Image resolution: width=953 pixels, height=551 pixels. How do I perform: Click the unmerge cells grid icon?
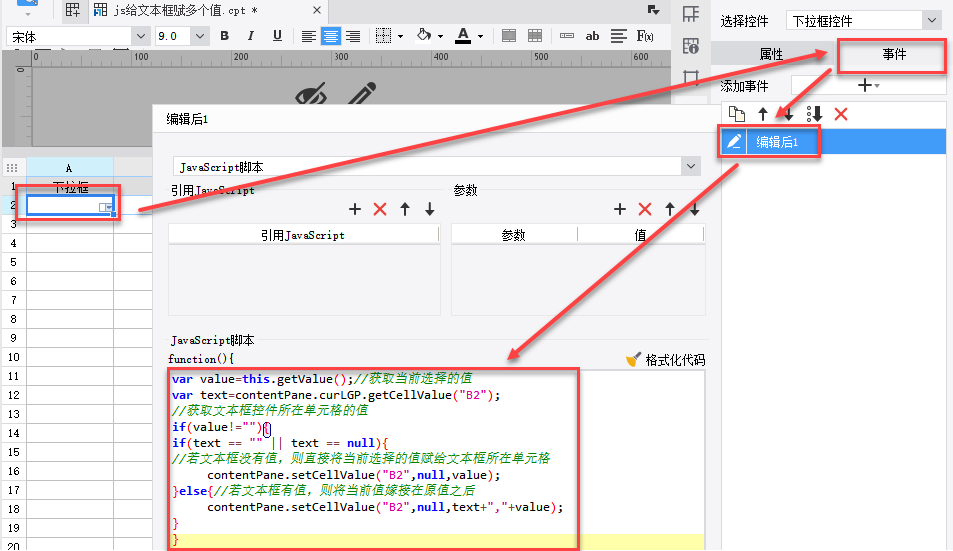point(535,36)
